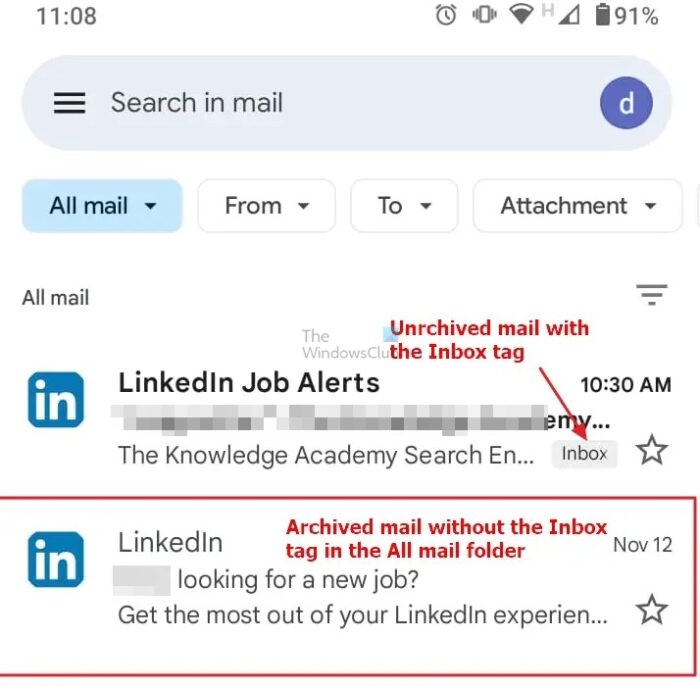Tap the archived LinkedIn email sender logo
700x686 pixels.
coord(55,559)
